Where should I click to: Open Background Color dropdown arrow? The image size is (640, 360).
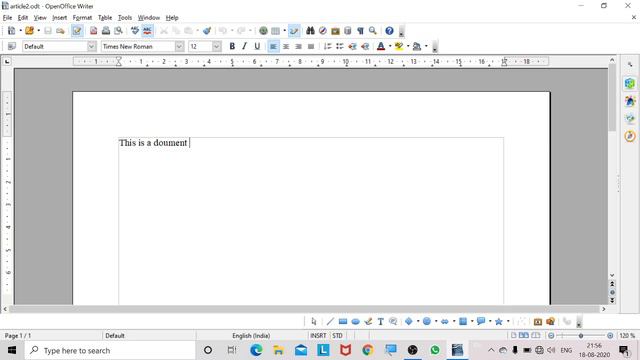point(426,46)
